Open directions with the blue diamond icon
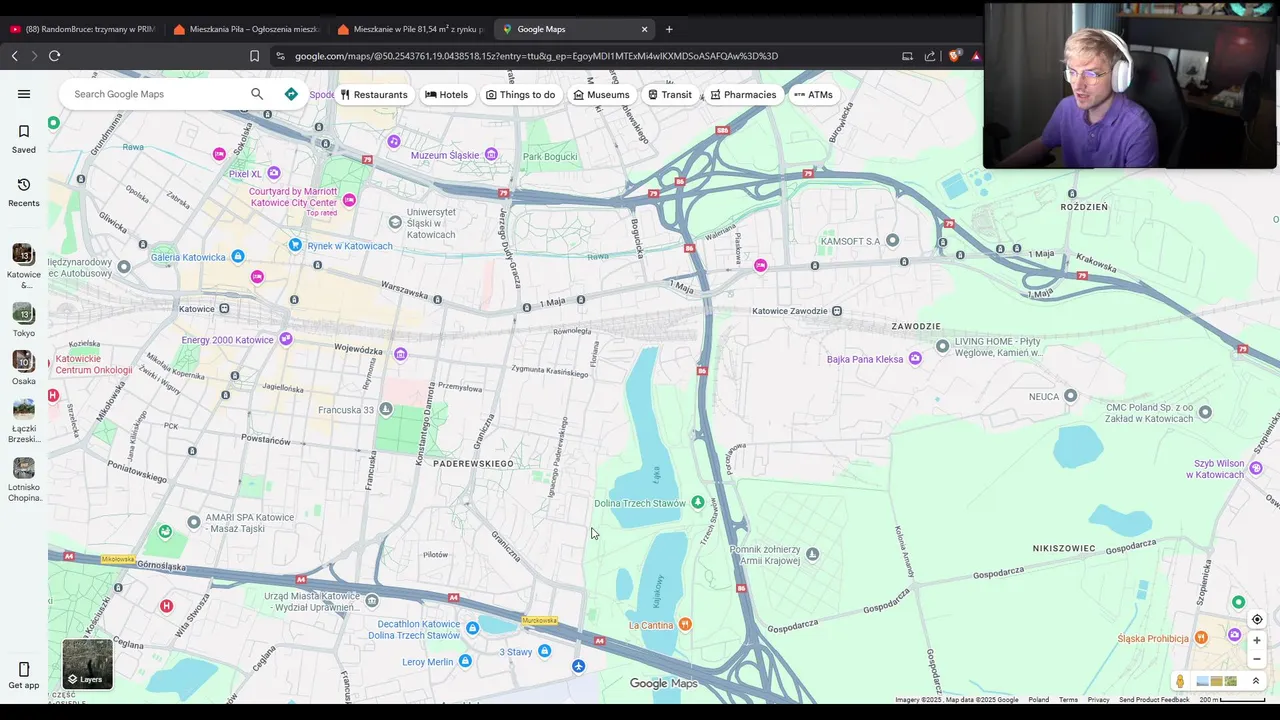This screenshot has width=1280, height=720. [291, 94]
